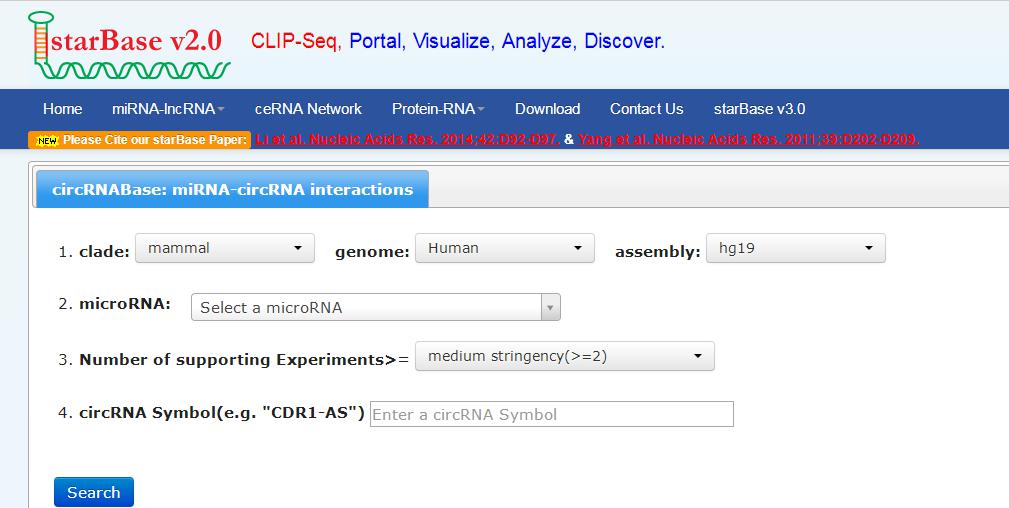The width and height of the screenshot is (1009, 508).
Task: Open the Download page
Action: (x=547, y=109)
